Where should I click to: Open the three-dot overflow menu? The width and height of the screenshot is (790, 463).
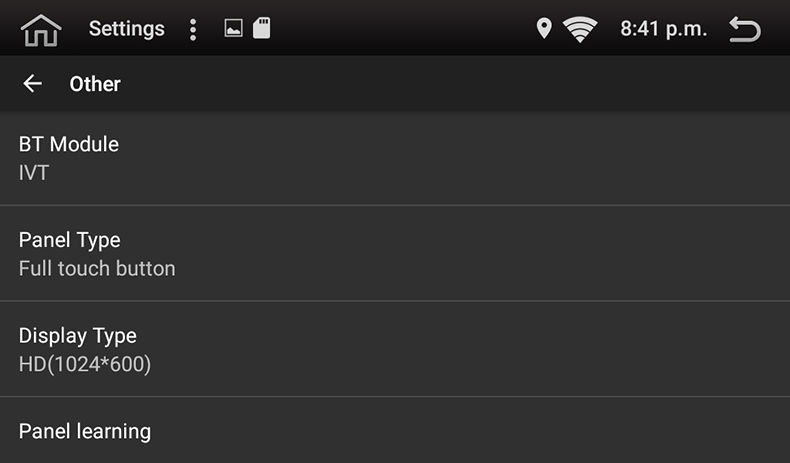(193, 30)
